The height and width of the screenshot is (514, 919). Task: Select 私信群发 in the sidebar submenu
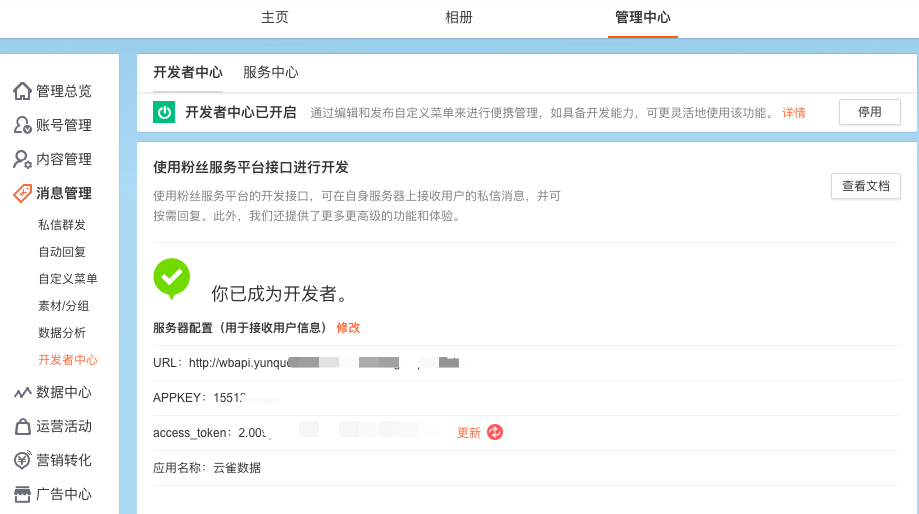[62, 225]
